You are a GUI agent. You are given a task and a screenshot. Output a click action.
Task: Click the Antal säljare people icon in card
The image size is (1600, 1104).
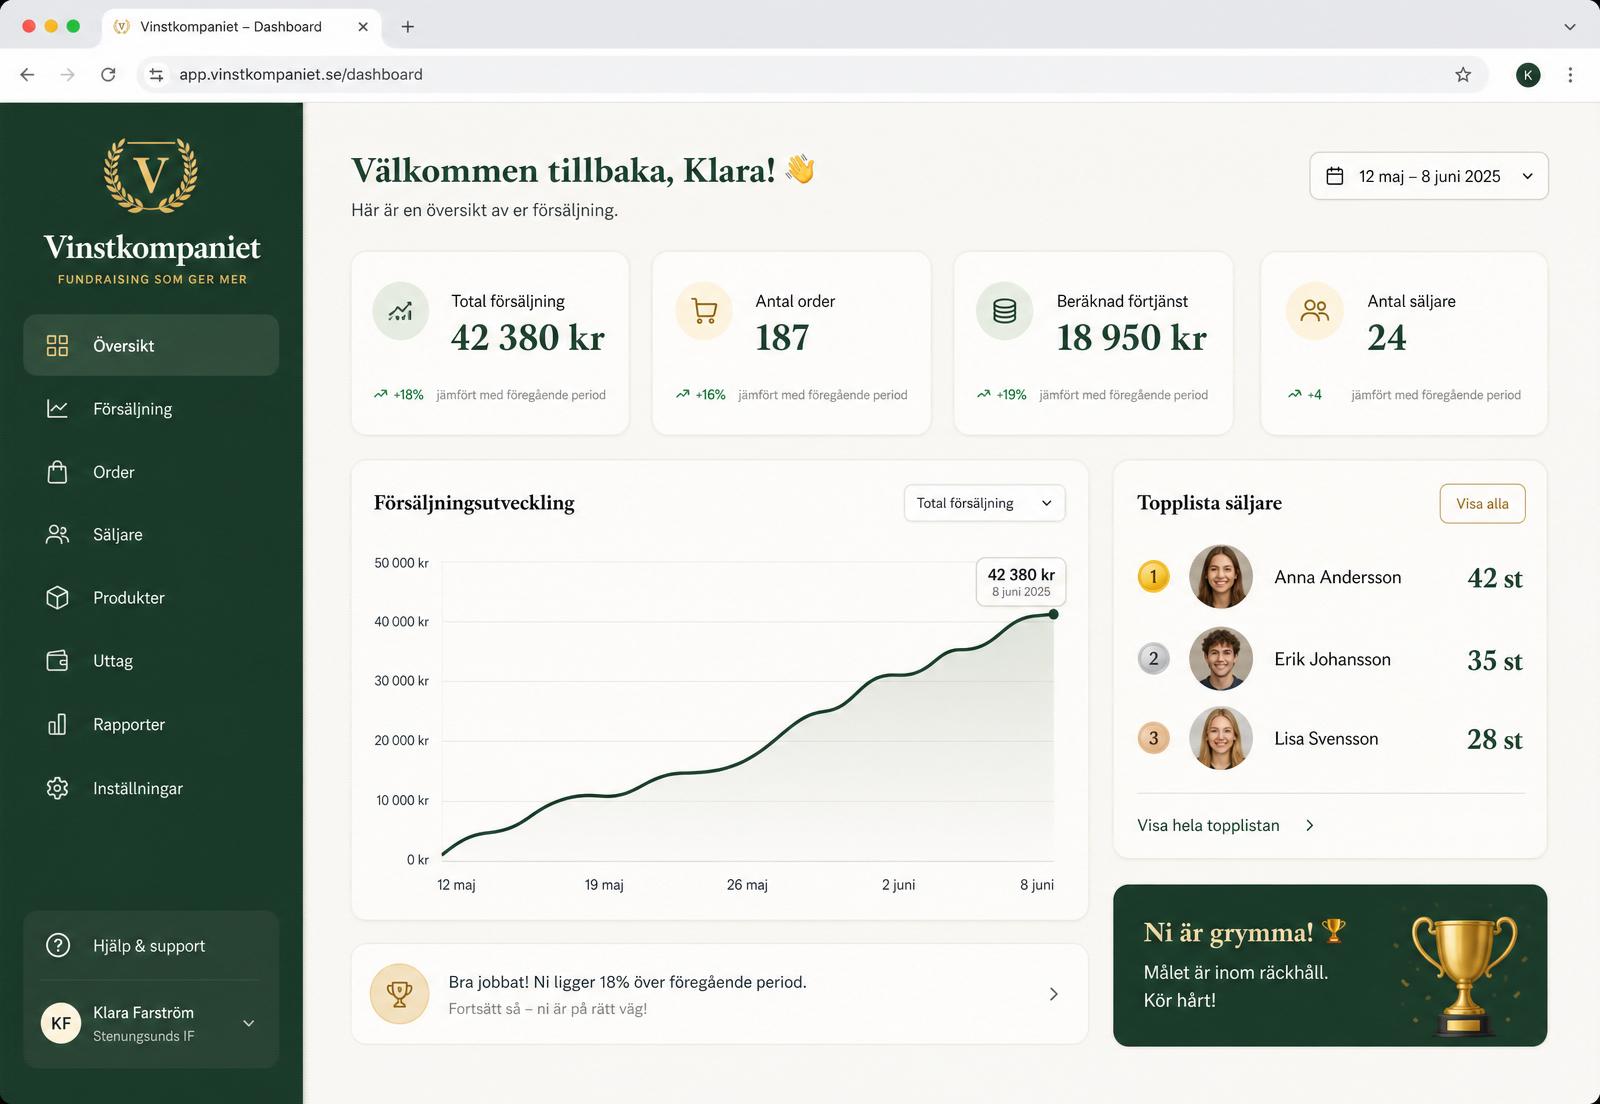click(1315, 311)
